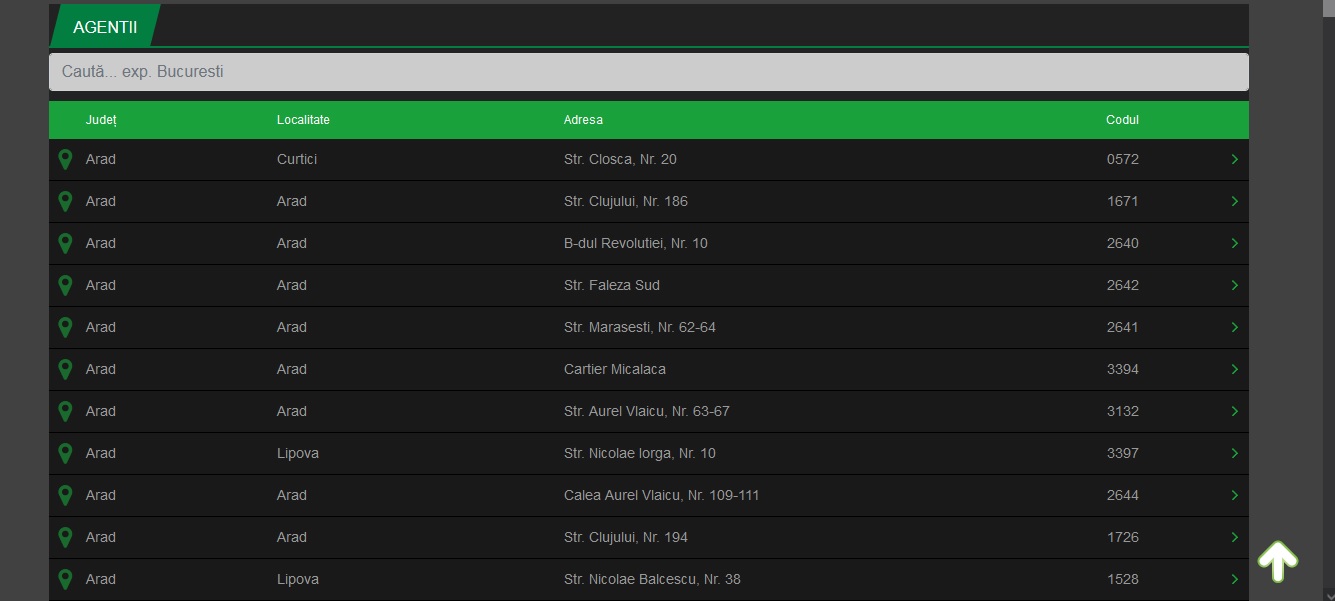Select 'B-dul Revolutiei, Nr. 10' address text
1335x601 pixels.
[636, 243]
